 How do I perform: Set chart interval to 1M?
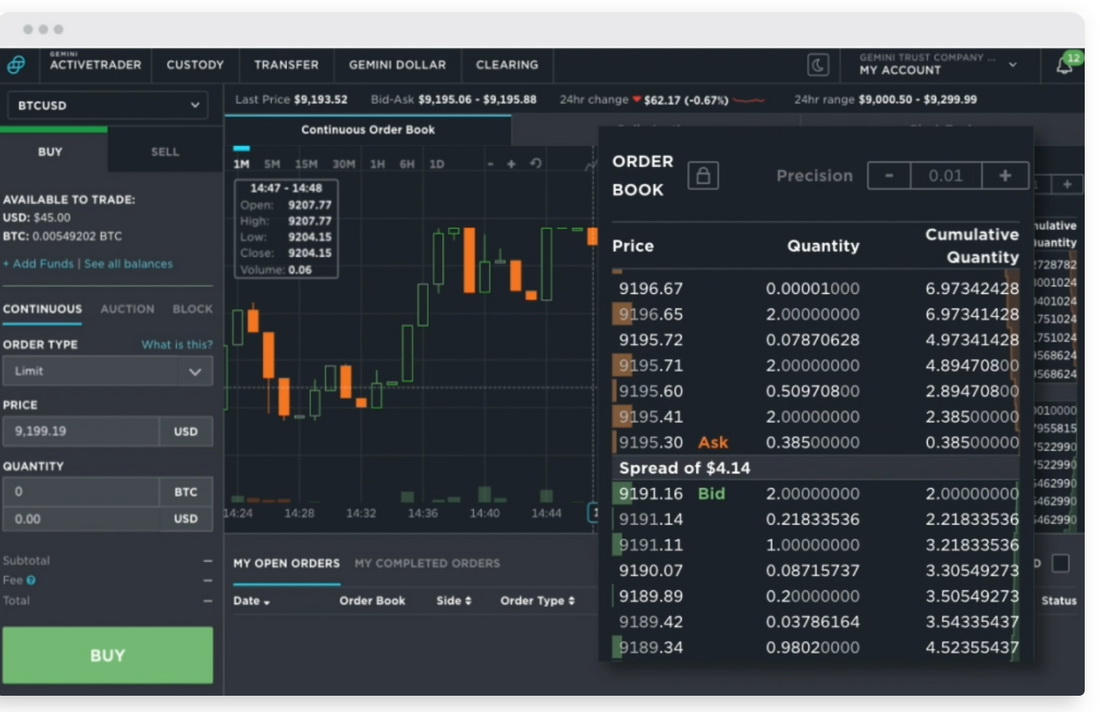point(241,164)
